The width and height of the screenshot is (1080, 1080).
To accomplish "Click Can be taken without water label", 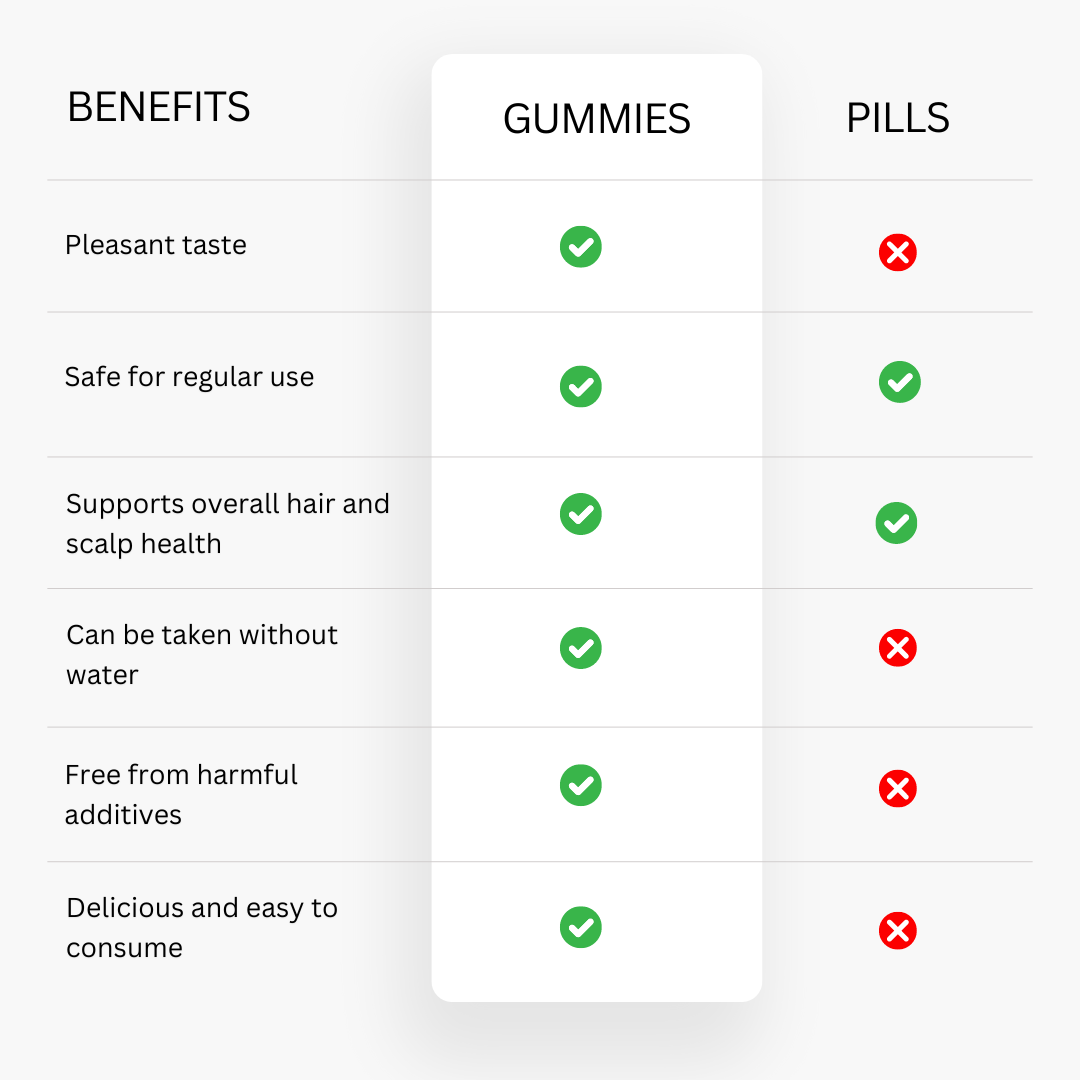I will point(202,655).
